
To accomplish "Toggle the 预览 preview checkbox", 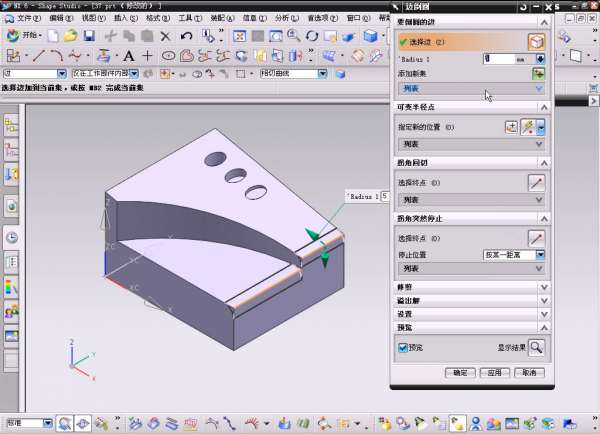I will 403,348.
